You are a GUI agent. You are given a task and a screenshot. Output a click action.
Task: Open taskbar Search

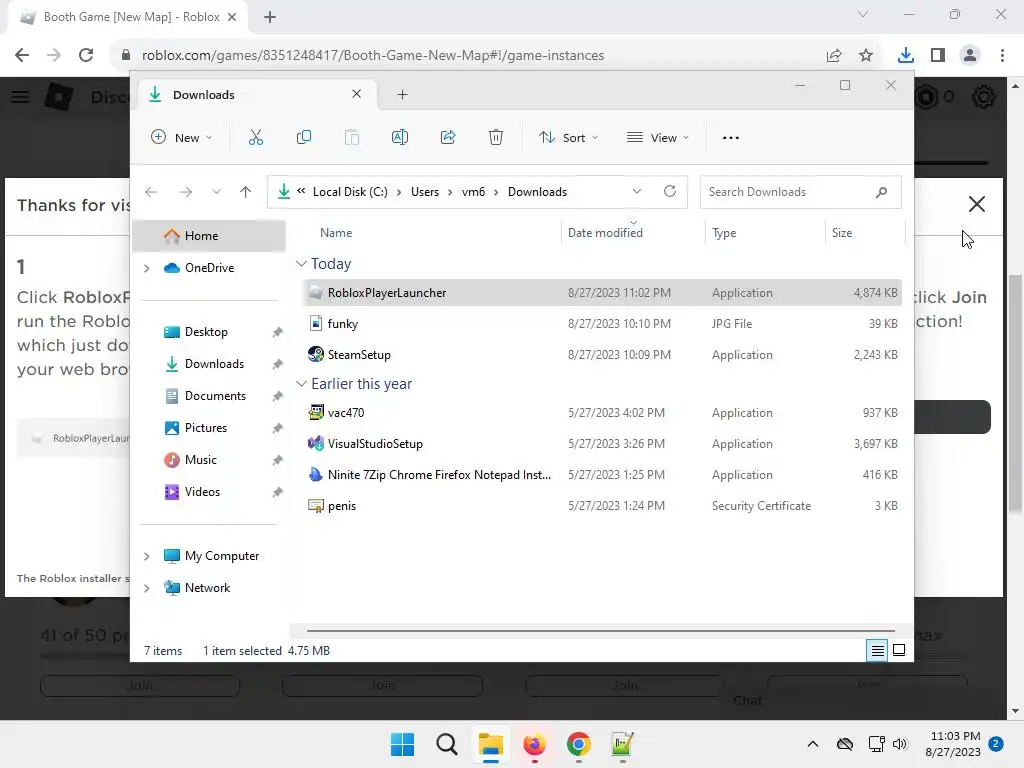(x=447, y=744)
